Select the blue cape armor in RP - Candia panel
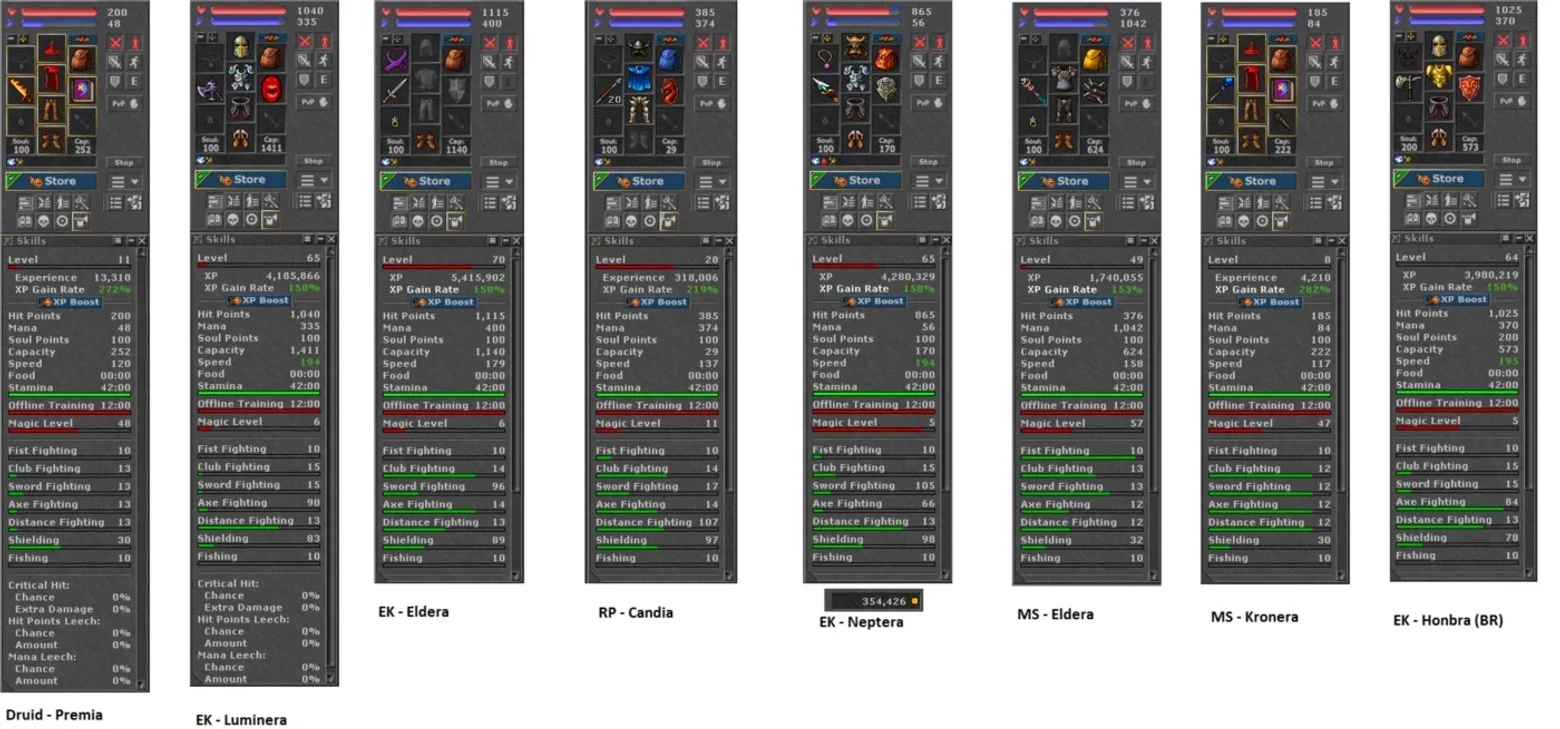 point(639,79)
